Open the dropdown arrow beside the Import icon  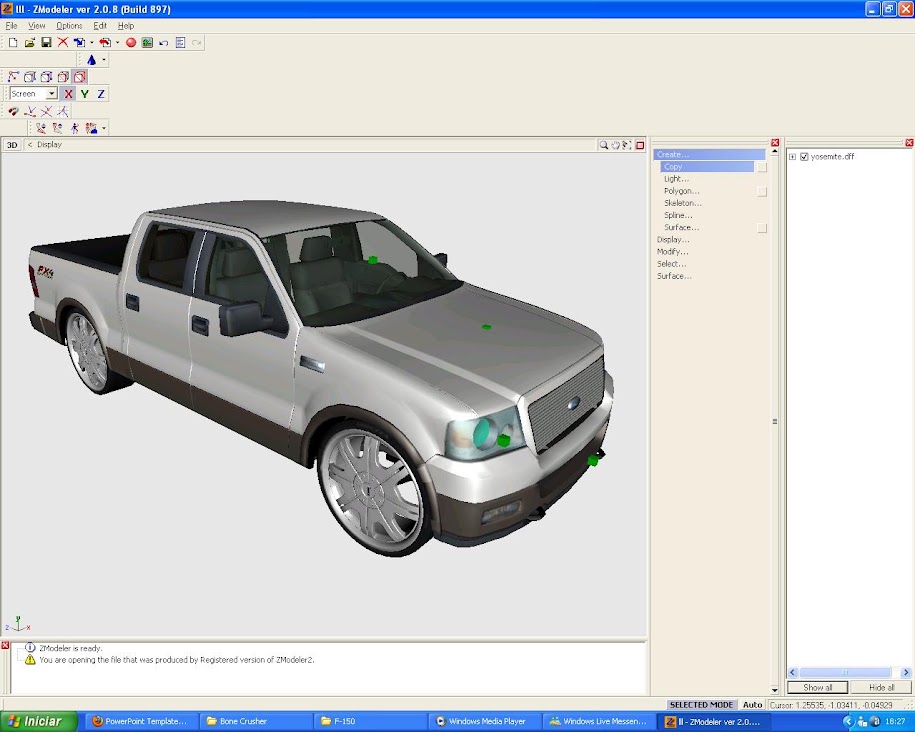[92, 43]
